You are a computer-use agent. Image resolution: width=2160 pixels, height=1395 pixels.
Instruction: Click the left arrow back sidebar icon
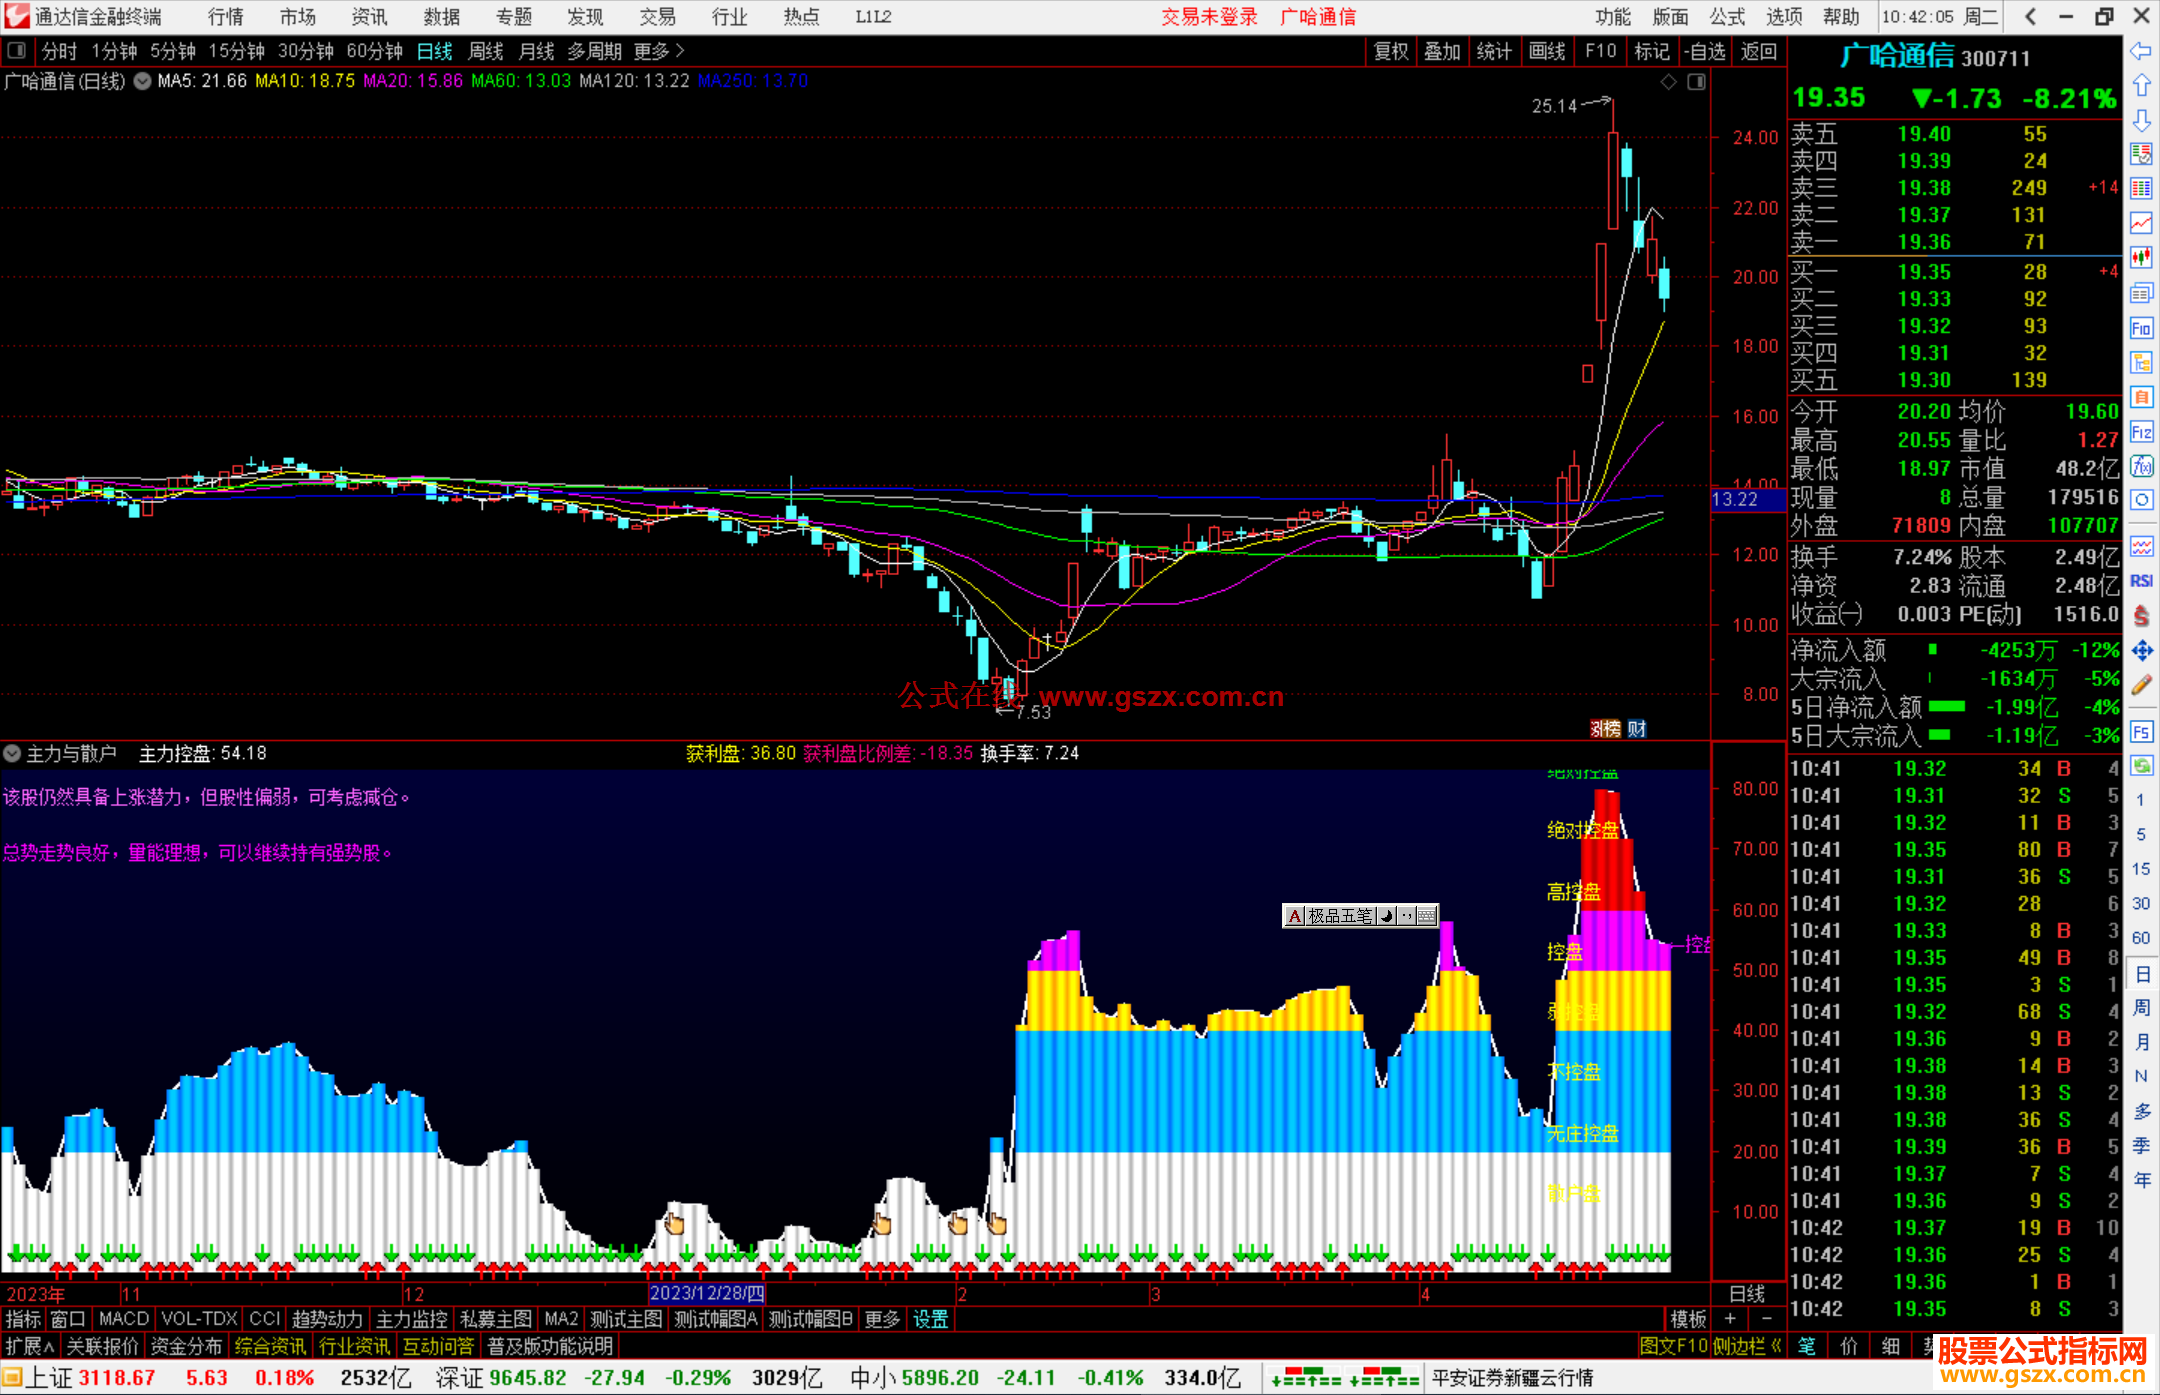(2141, 50)
